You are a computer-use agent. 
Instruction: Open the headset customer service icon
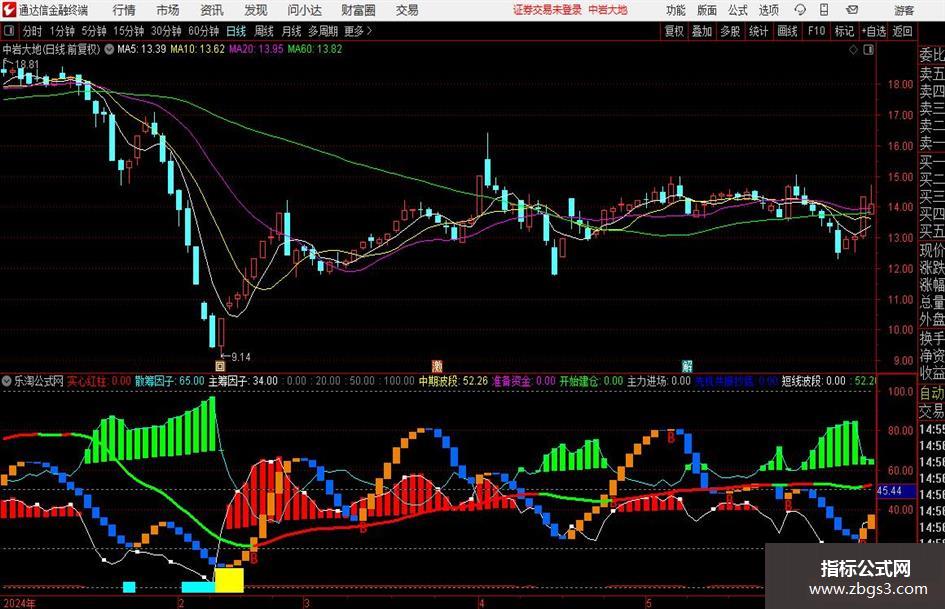tap(800, 10)
